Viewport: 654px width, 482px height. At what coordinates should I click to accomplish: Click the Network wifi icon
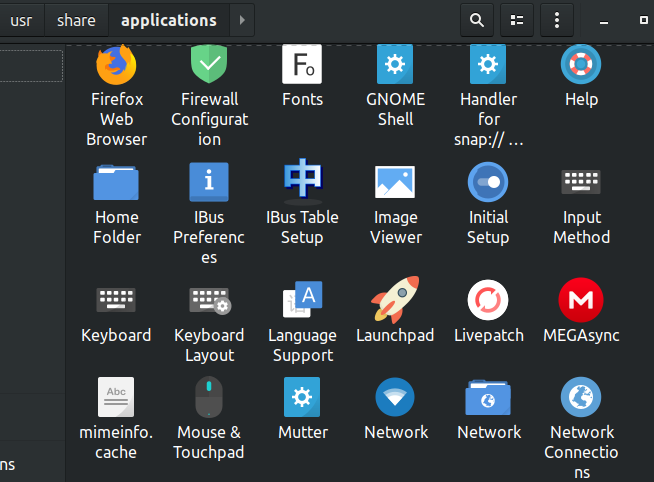(x=395, y=397)
